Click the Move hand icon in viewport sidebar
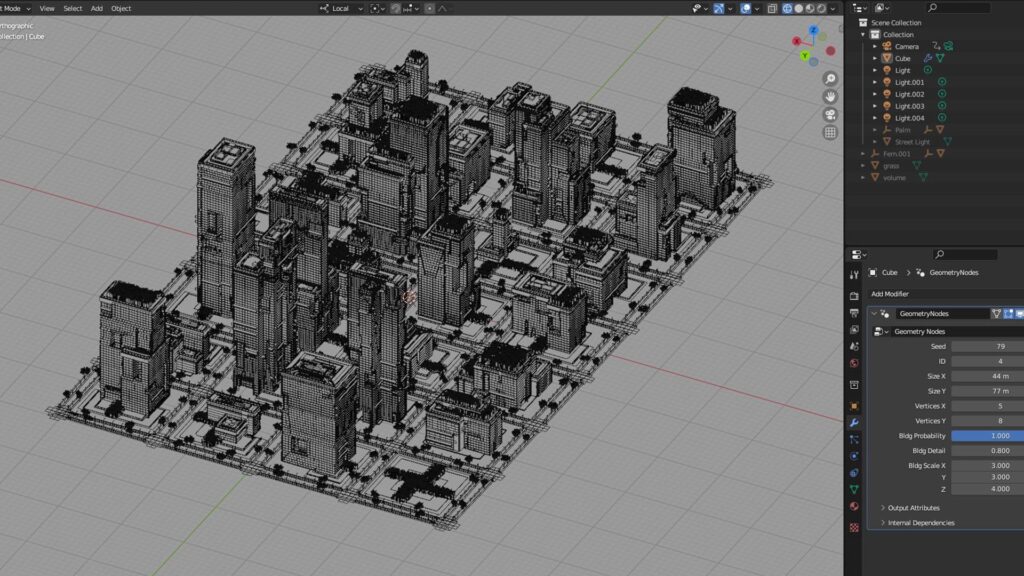 pyautogui.click(x=831, y=96)
